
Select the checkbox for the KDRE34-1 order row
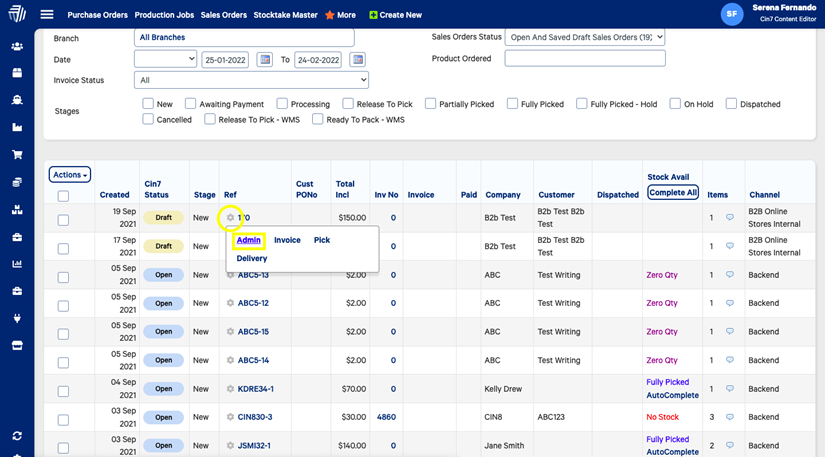[x=63, y=391]
